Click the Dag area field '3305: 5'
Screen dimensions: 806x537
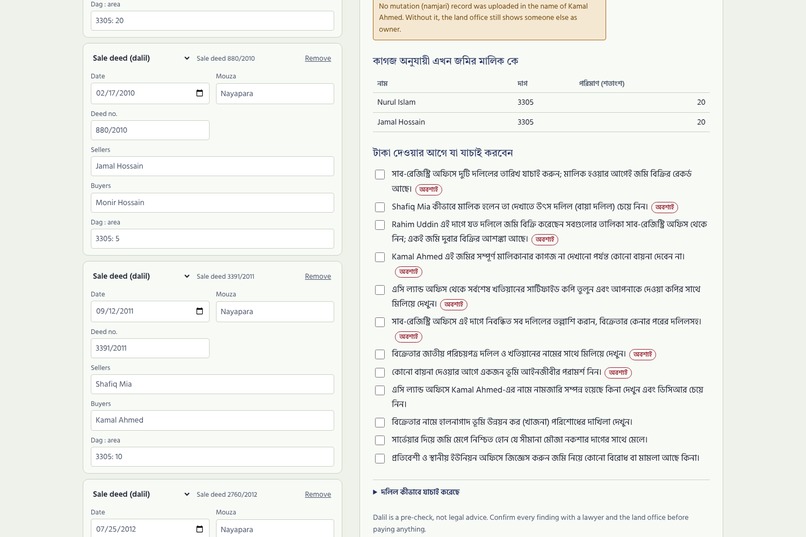(212, 238)
